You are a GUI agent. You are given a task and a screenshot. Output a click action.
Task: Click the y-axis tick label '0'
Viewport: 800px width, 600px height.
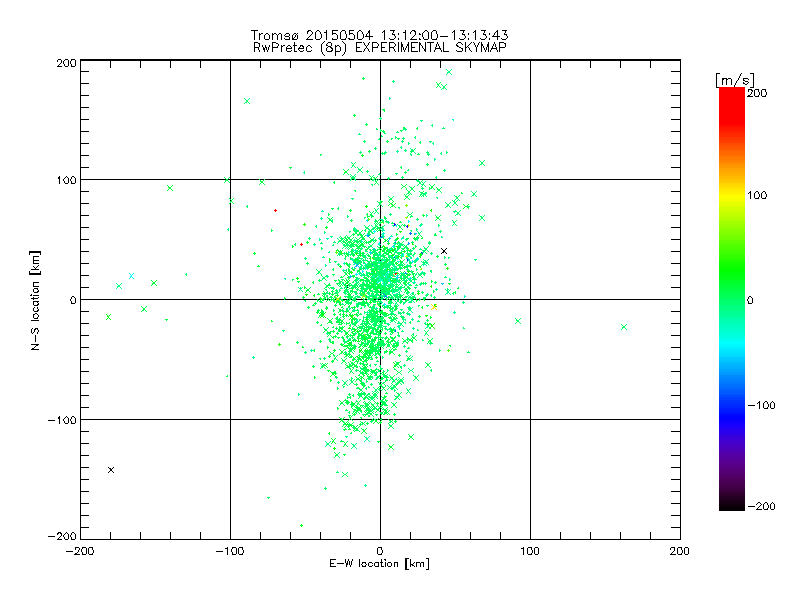73,300
